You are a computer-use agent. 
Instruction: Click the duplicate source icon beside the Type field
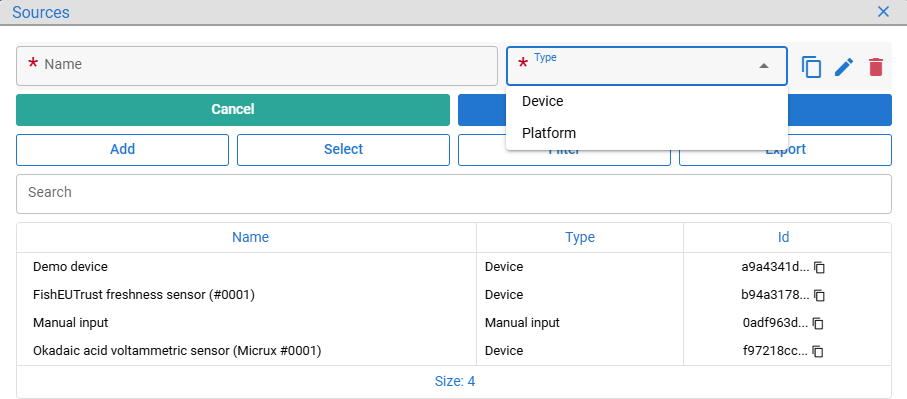pos(812,67)
